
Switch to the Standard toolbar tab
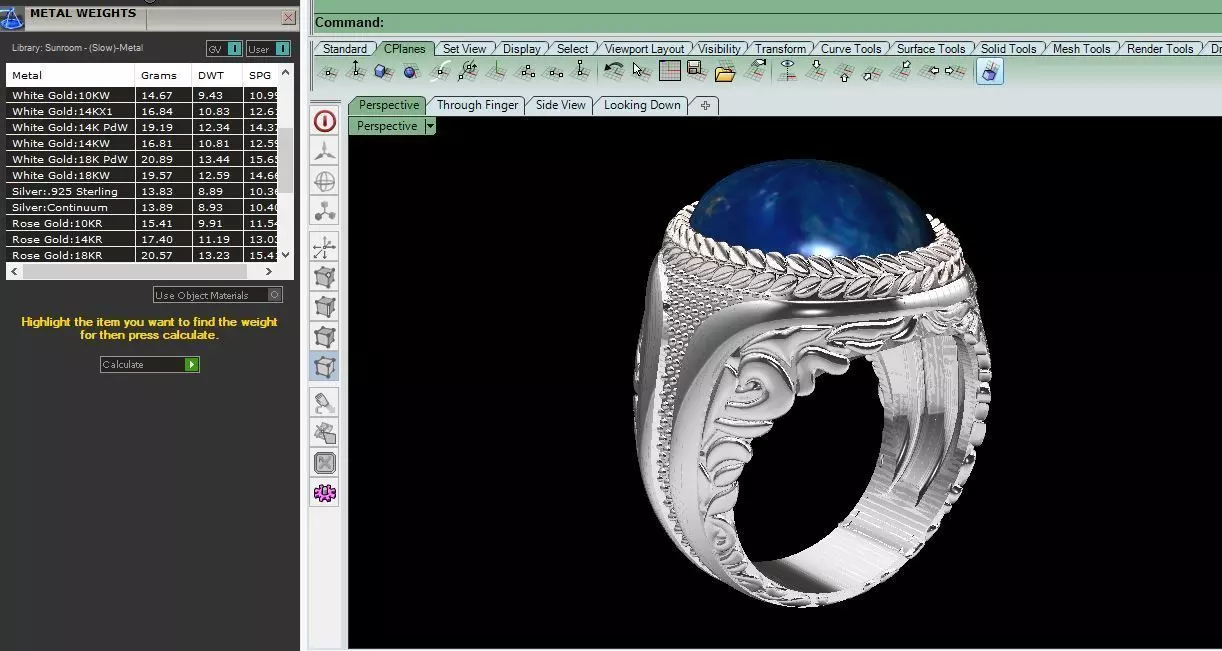pos(345,48)
